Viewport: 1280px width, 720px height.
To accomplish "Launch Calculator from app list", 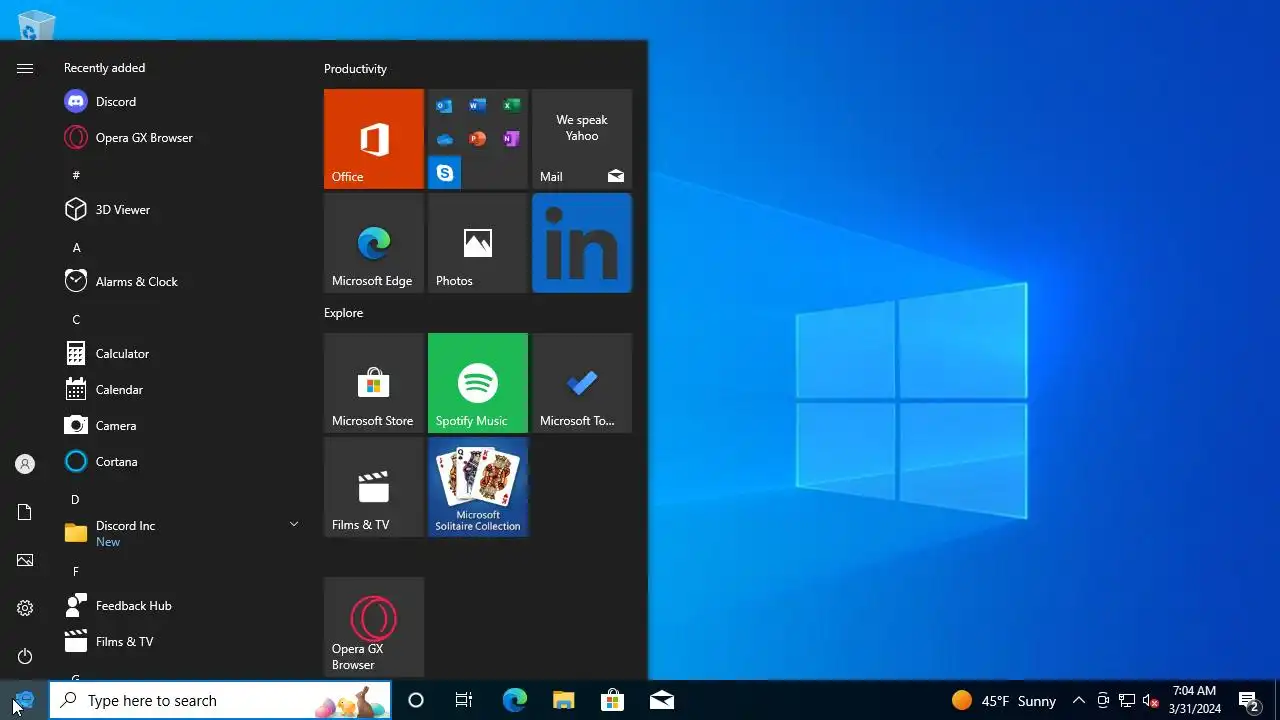I will [180, 354].
